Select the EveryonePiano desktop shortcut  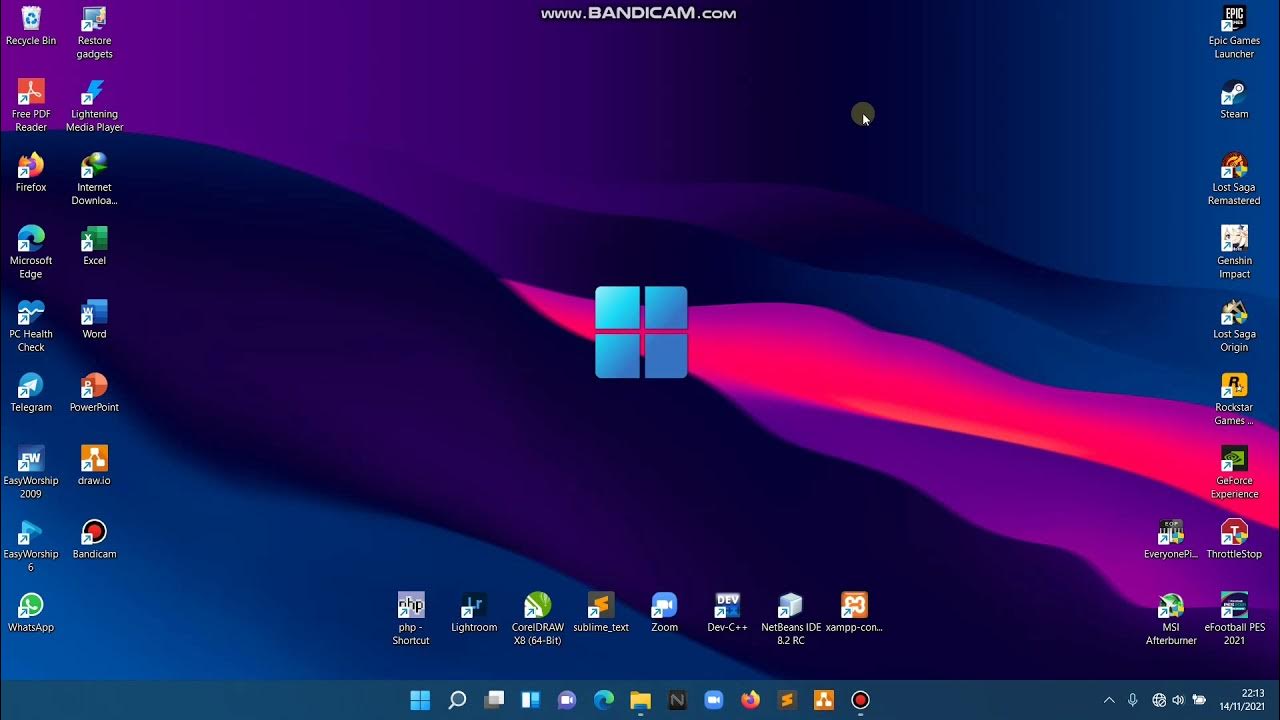pyautogui.click(x=1171, y=539)
